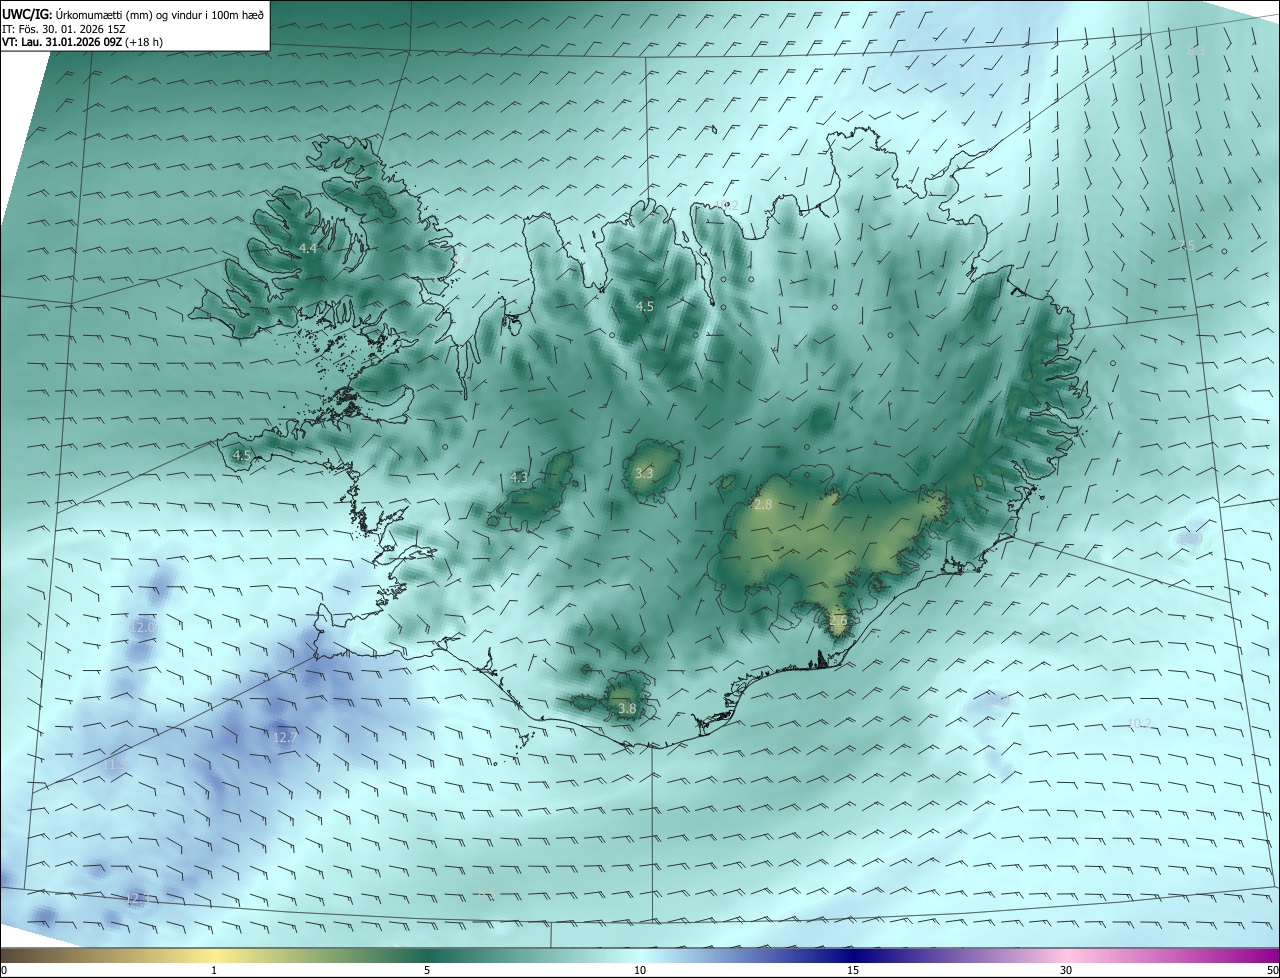The image size is (1280, 978).
Task: Click the 7.5 value in the east
Action: point(1186,246)
